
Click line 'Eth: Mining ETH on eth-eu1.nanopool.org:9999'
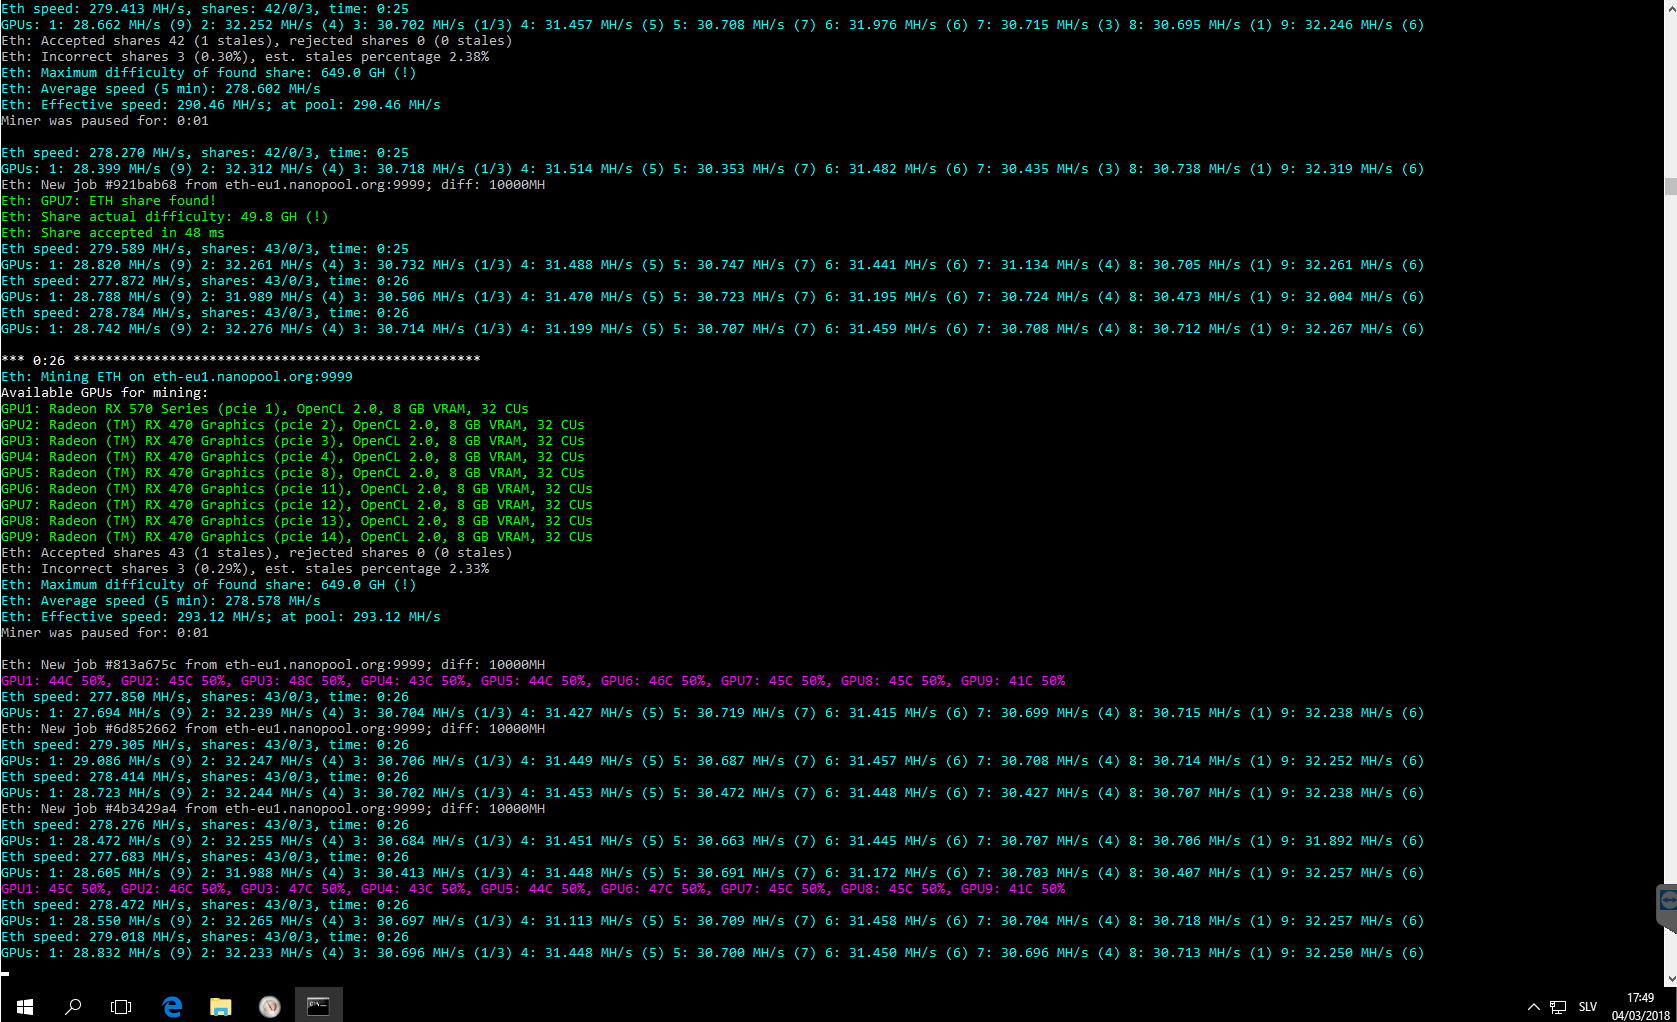coord(177,377)
